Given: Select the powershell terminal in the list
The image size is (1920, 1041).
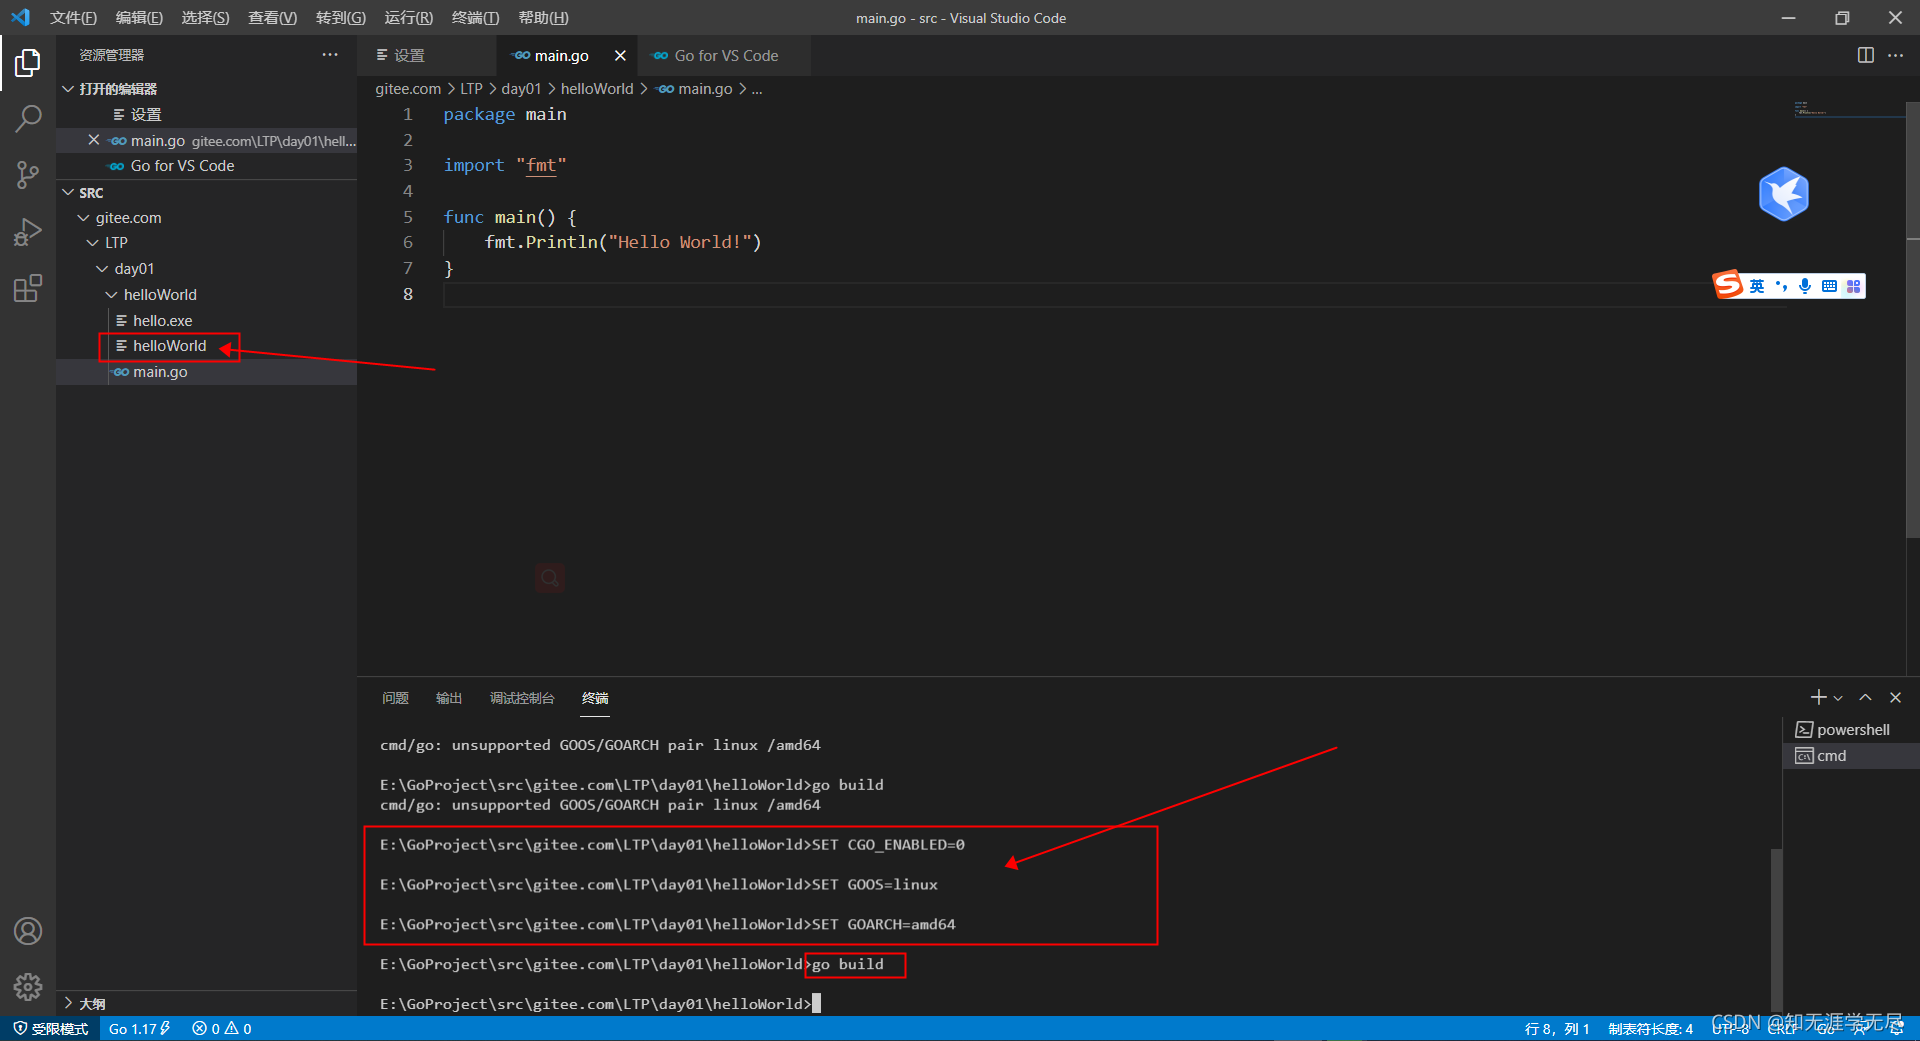Looking at the screenshot, I should point(1851,730).
